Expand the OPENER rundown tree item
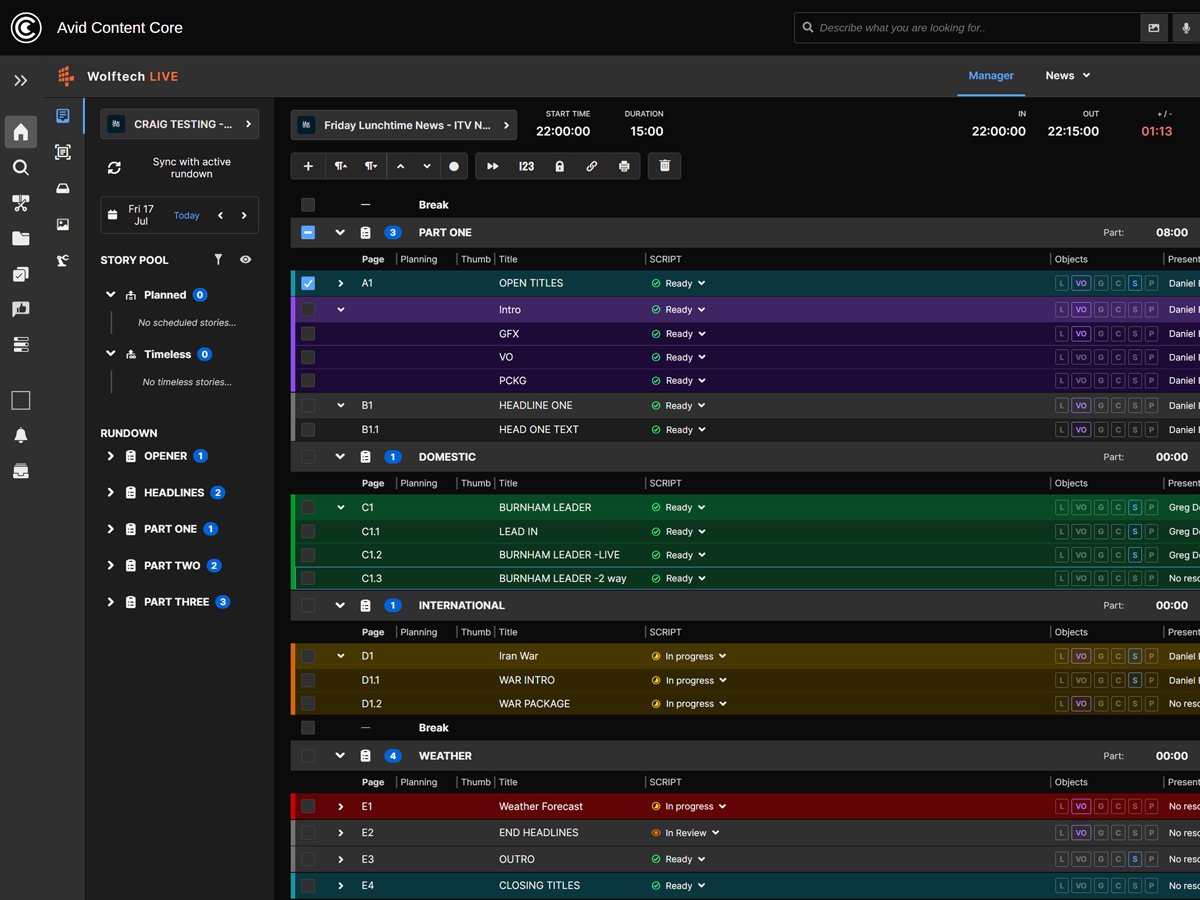 point(111,456)
